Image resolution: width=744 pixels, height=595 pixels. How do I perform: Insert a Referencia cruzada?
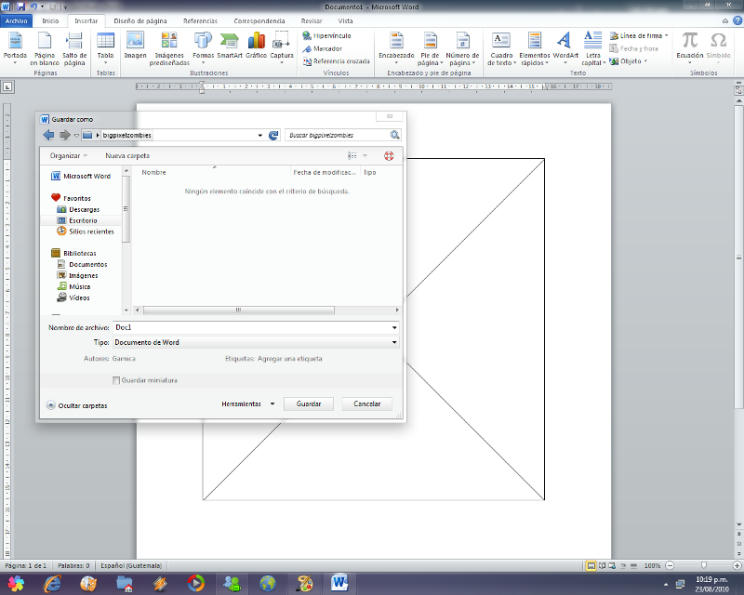tap(336, 61)
